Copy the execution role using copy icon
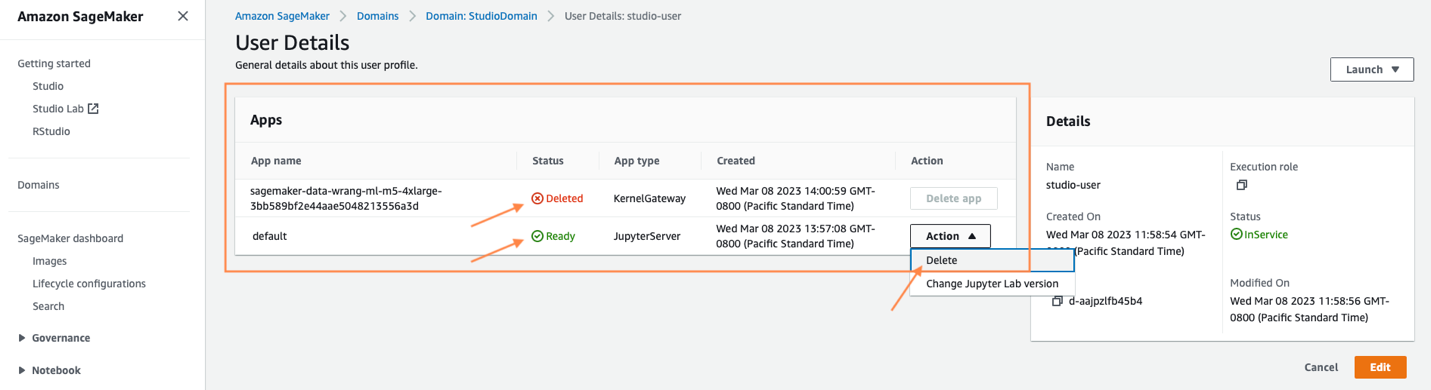1431x390 pixels. pos(1241,185)
